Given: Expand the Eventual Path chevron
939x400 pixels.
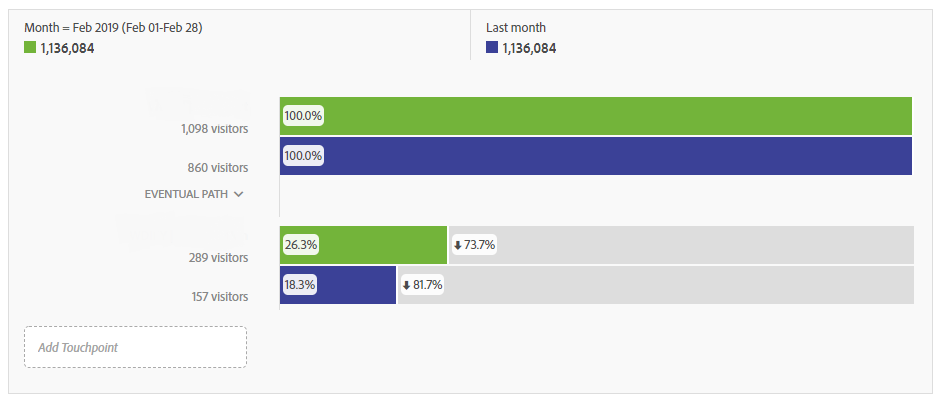Looking at the screenshot, I should coord(238,194).
